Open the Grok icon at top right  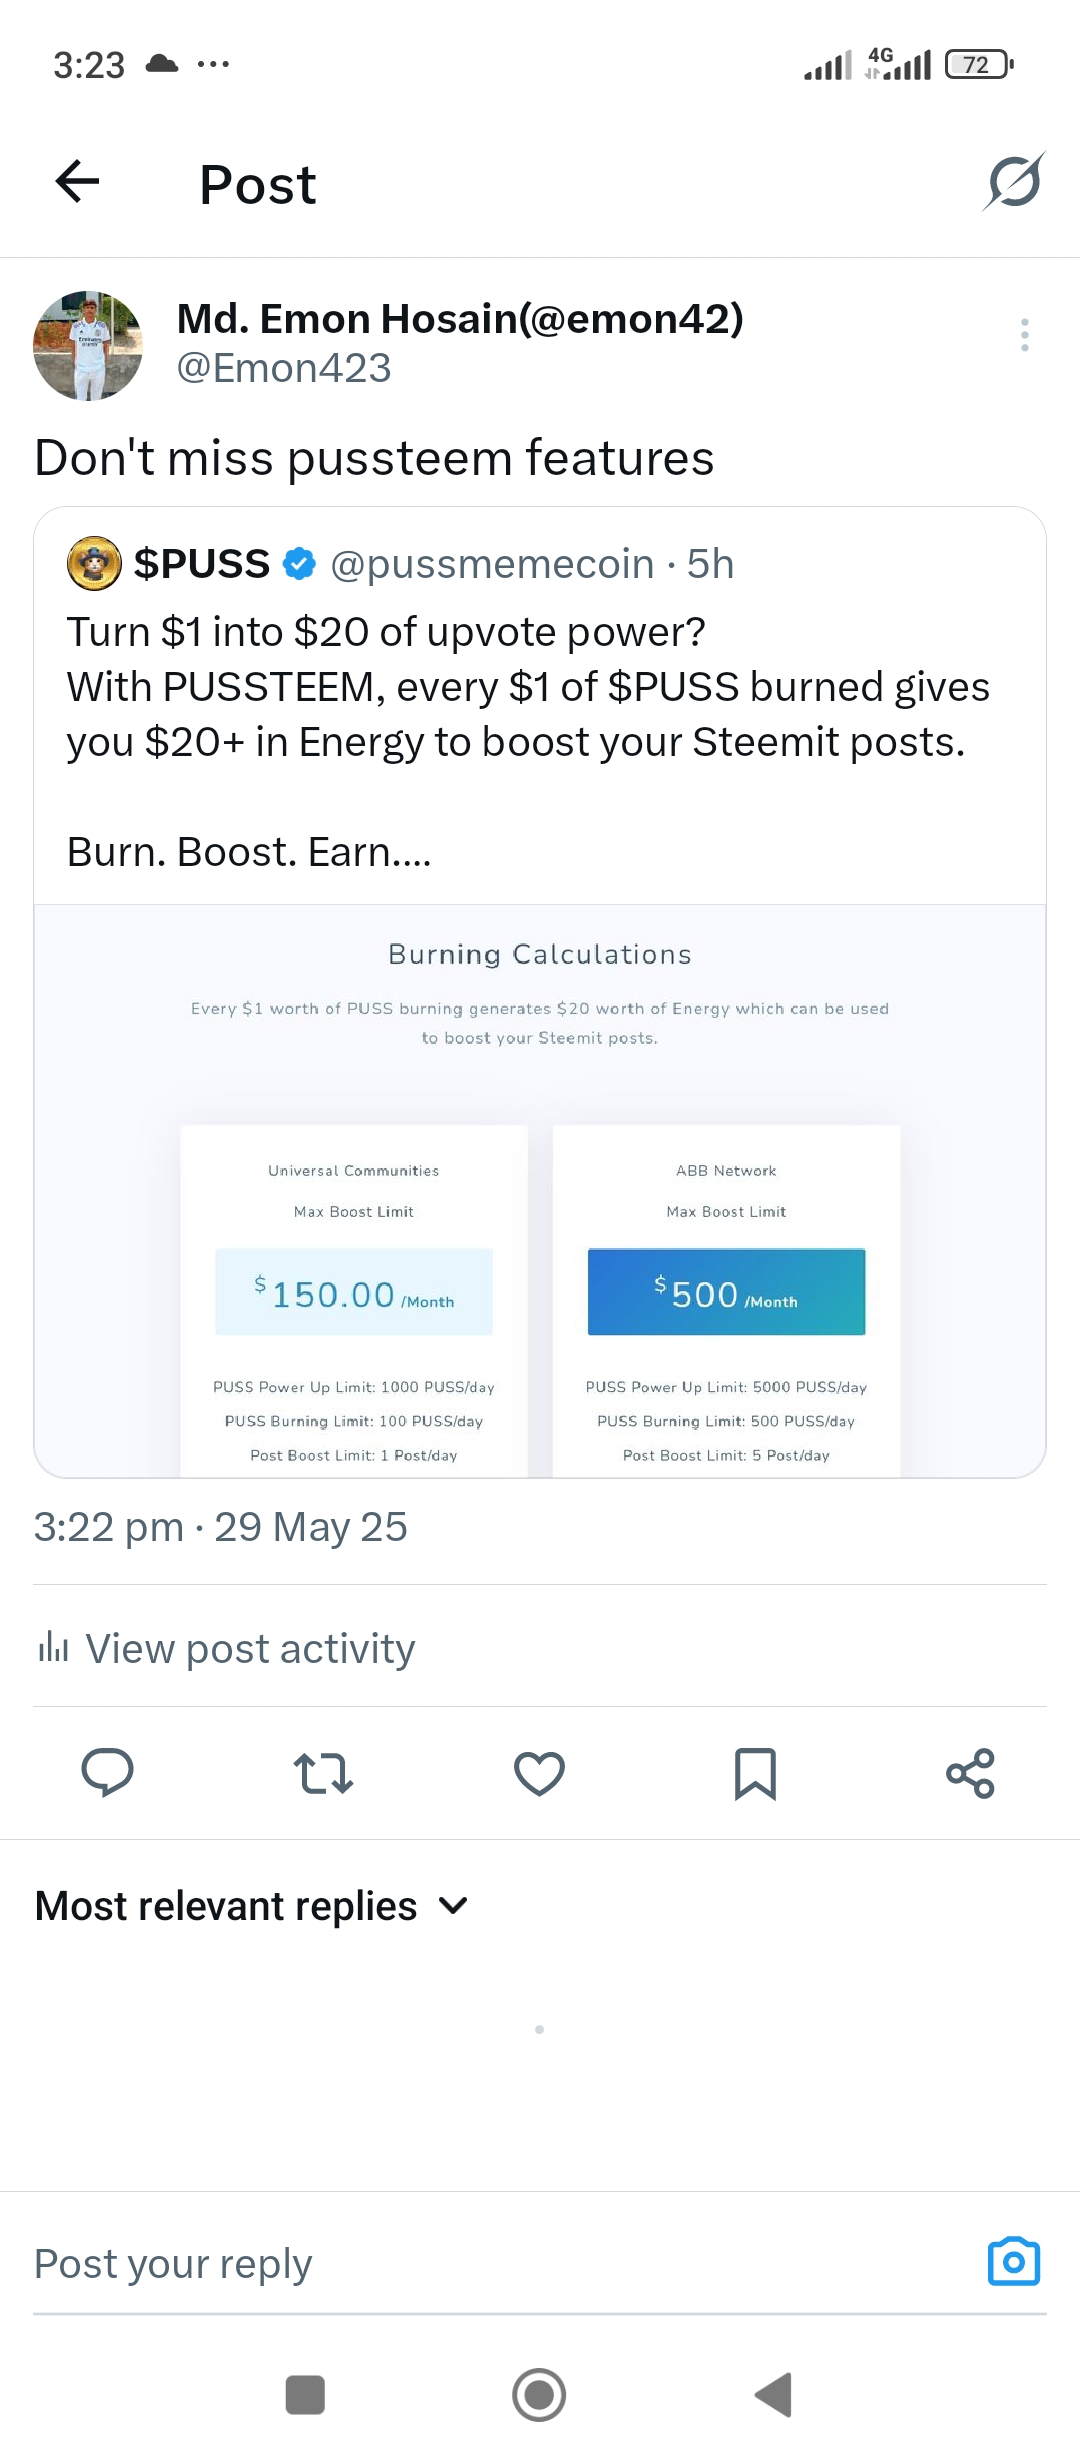1014,182
